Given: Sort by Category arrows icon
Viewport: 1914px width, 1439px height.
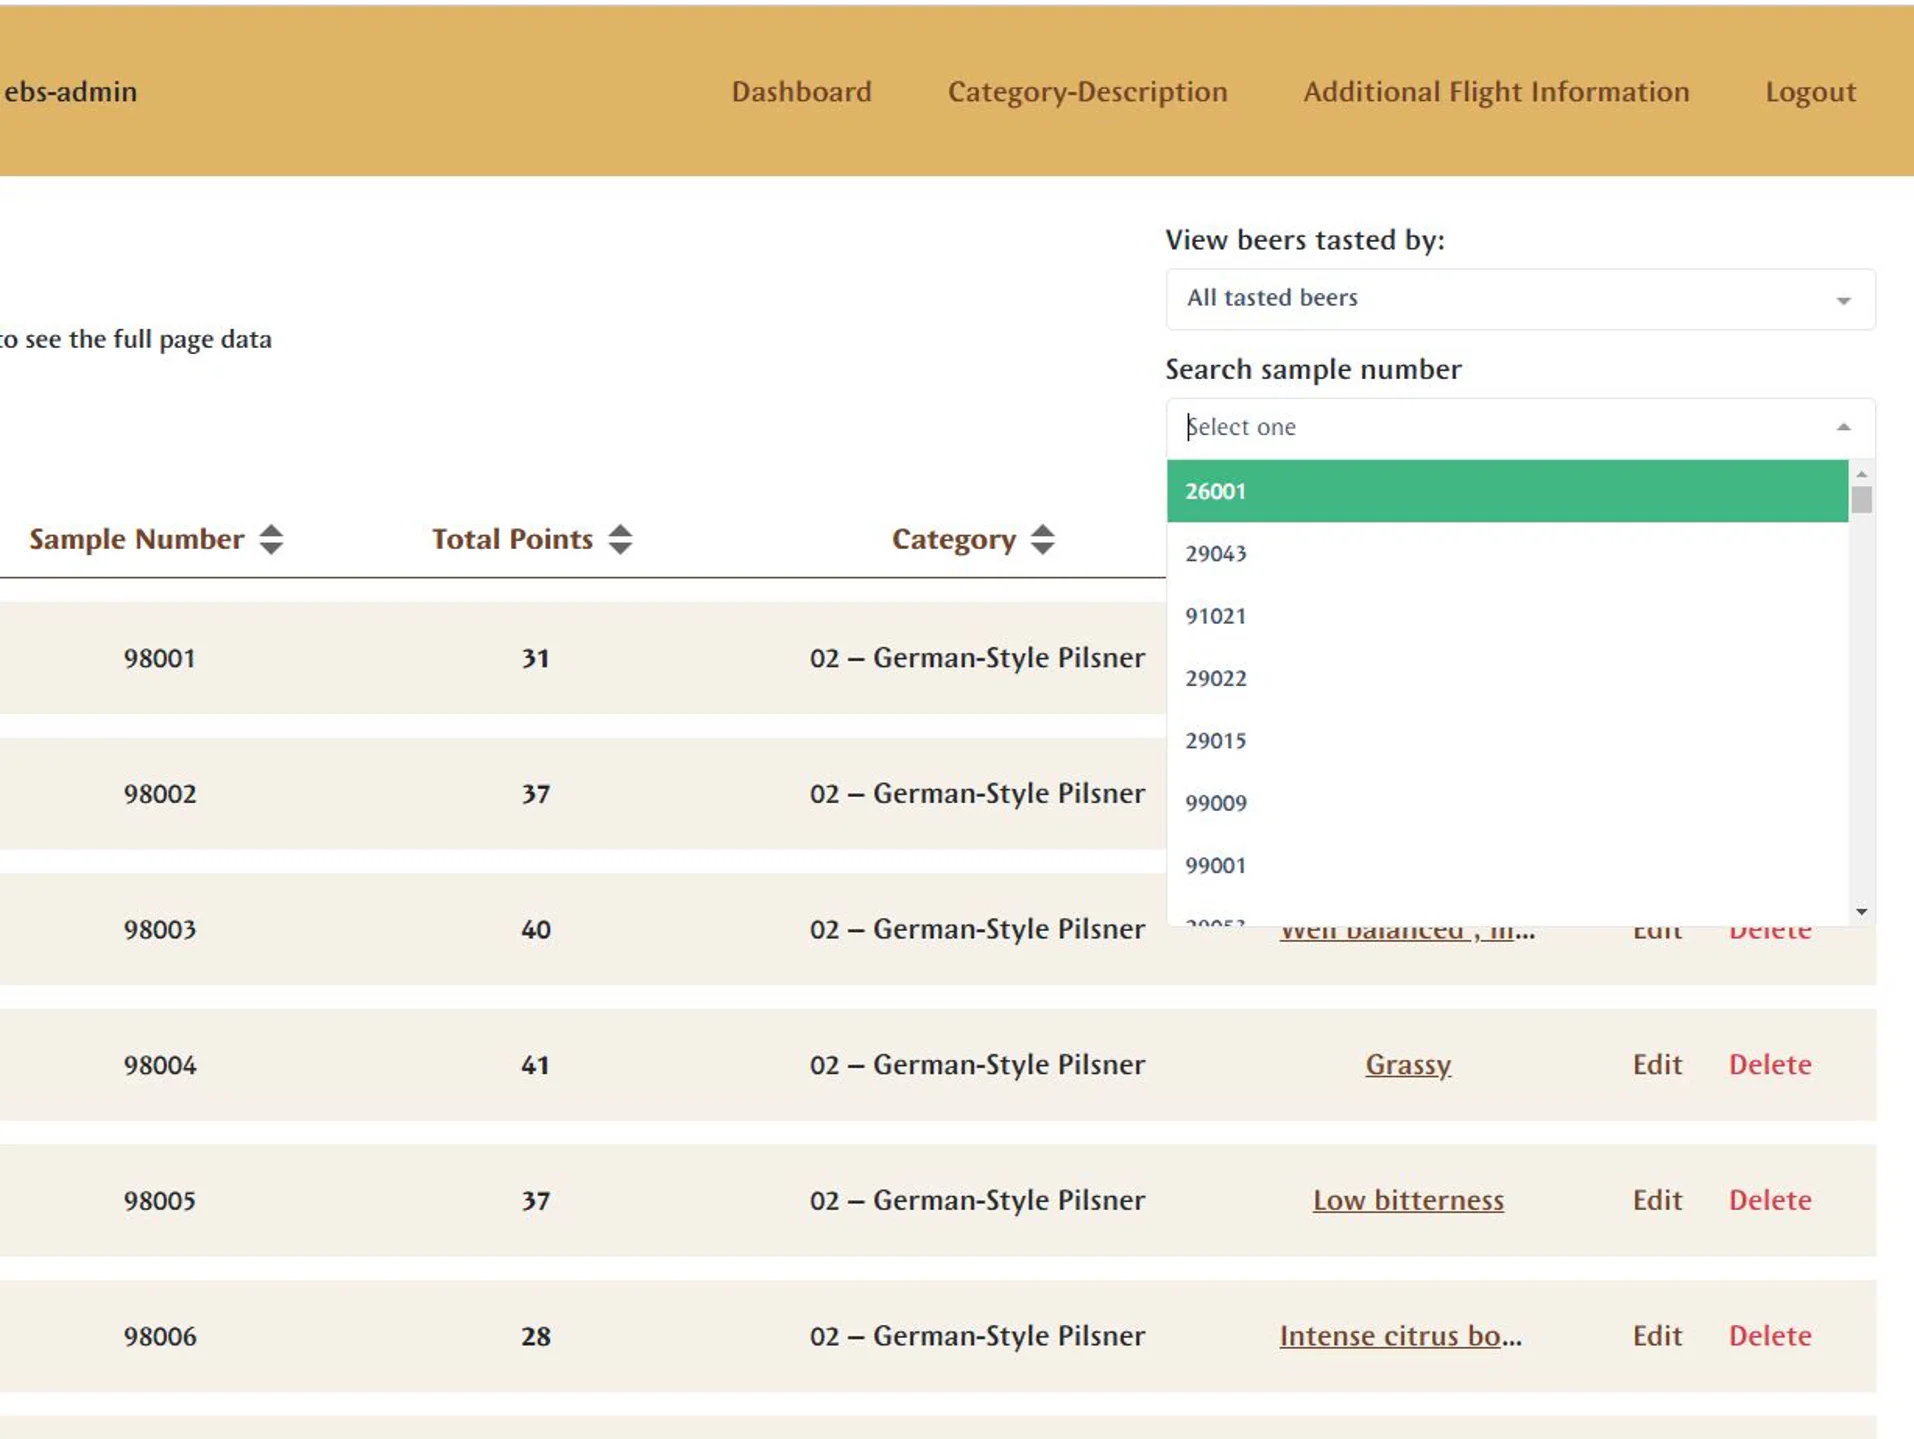Looking at the screenshot, I should [x=1042, y=539].
